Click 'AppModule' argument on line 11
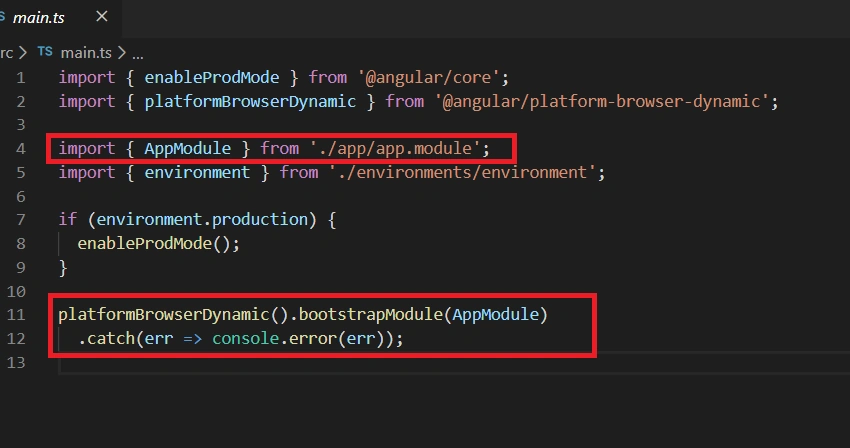This screenshot has height=448, width=850. [x=495, y=315]
